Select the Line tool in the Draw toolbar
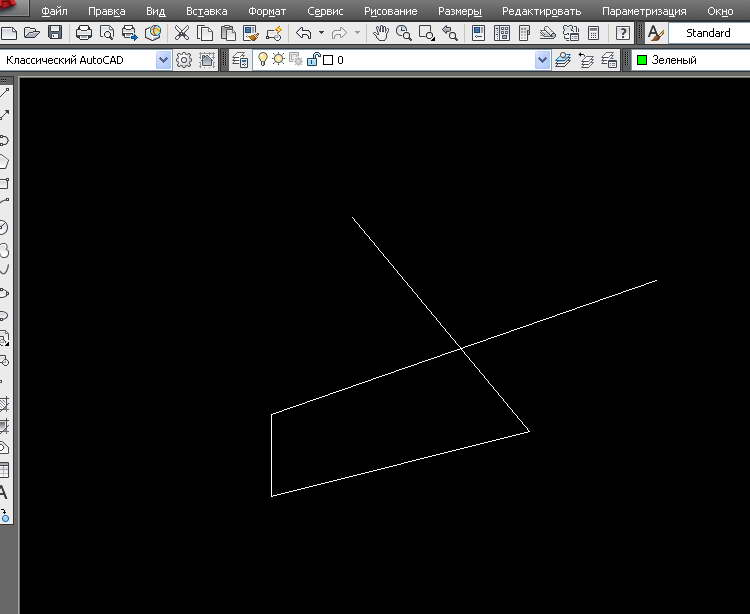 [x=5, y=93]
